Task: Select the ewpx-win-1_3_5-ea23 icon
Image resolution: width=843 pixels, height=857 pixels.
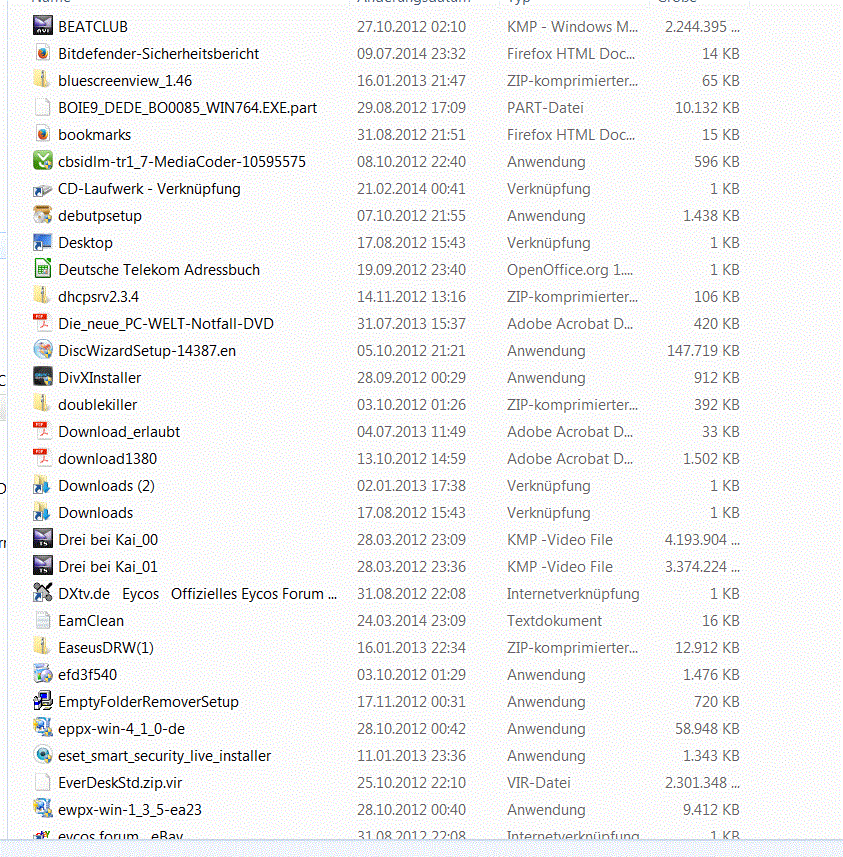Action: pyautogui.click(x=43, y=809)
